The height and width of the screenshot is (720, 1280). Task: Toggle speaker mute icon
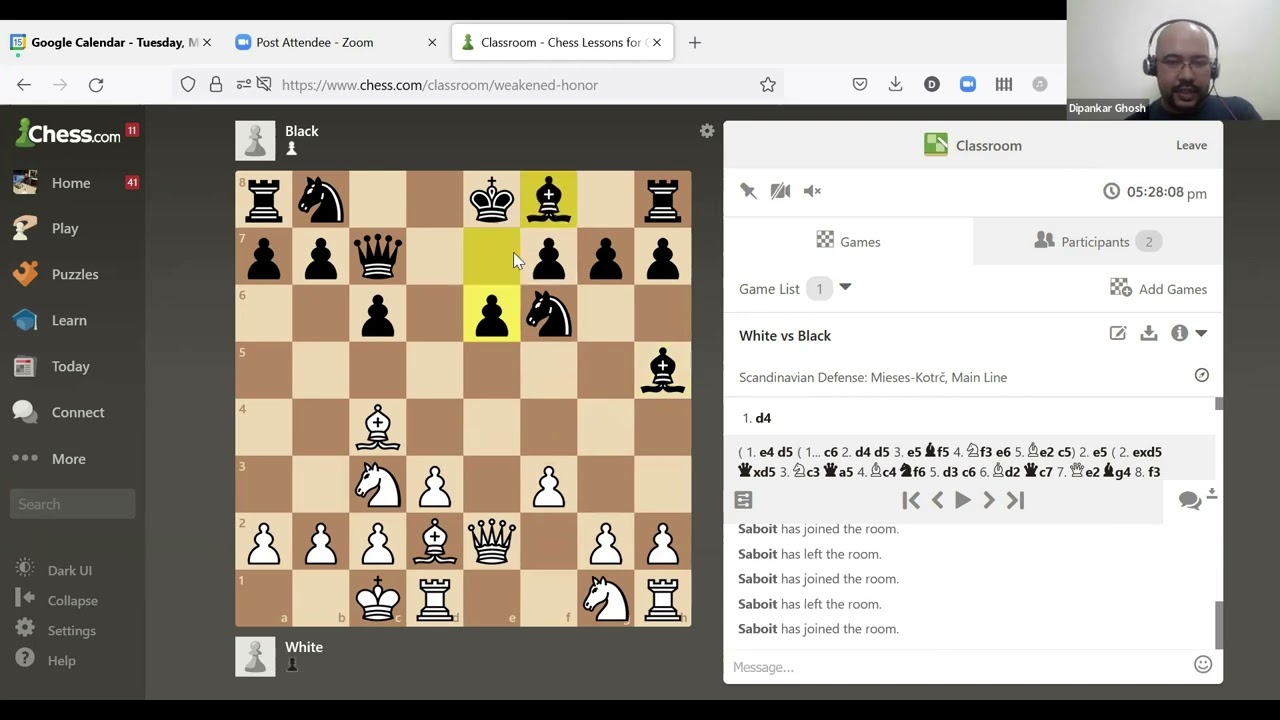click(812, 191)
